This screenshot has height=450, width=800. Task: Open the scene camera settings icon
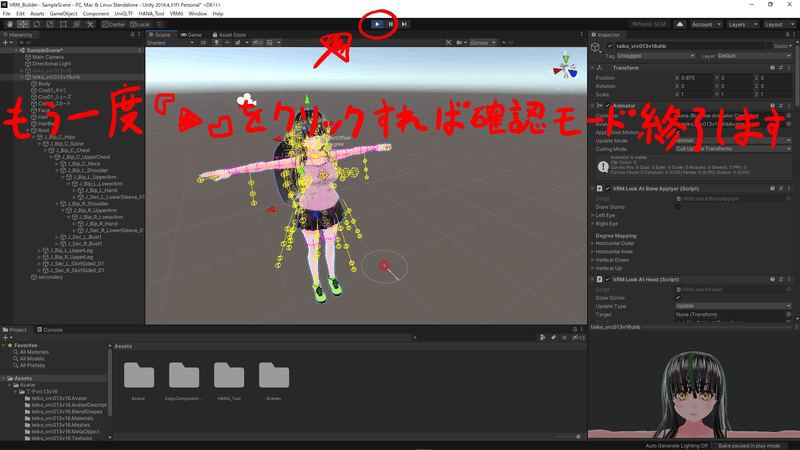coord(461,42)
